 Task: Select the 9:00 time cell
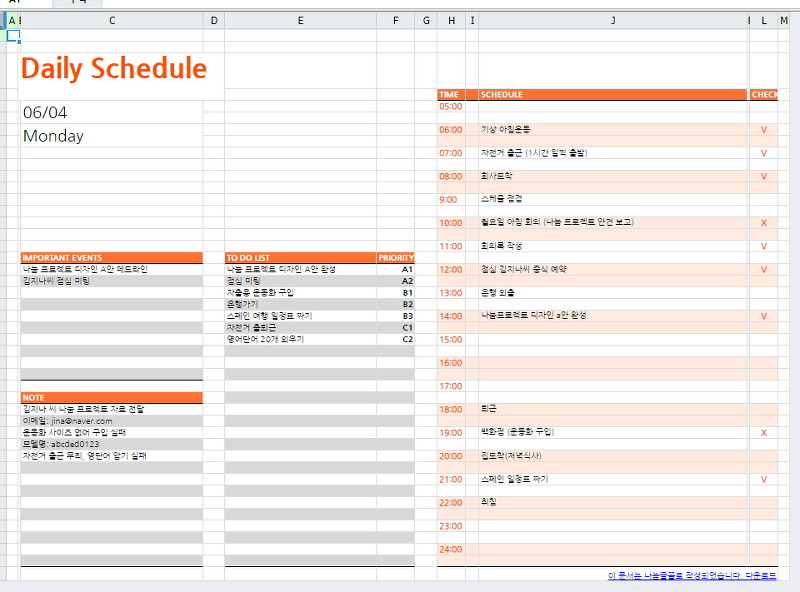(452, 200)
